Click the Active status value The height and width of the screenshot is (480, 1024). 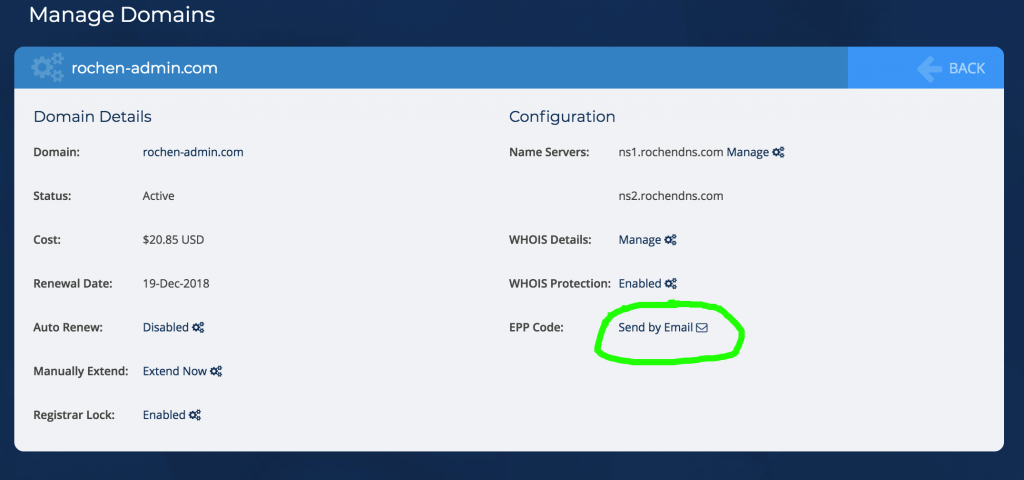[158, 196]
